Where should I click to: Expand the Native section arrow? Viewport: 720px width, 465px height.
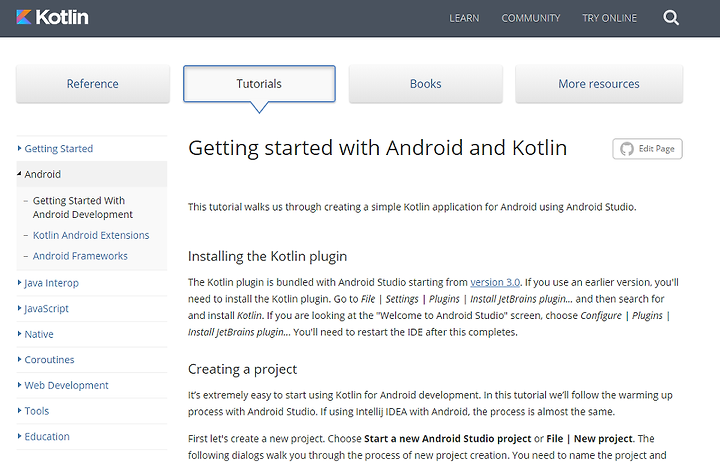19,334
